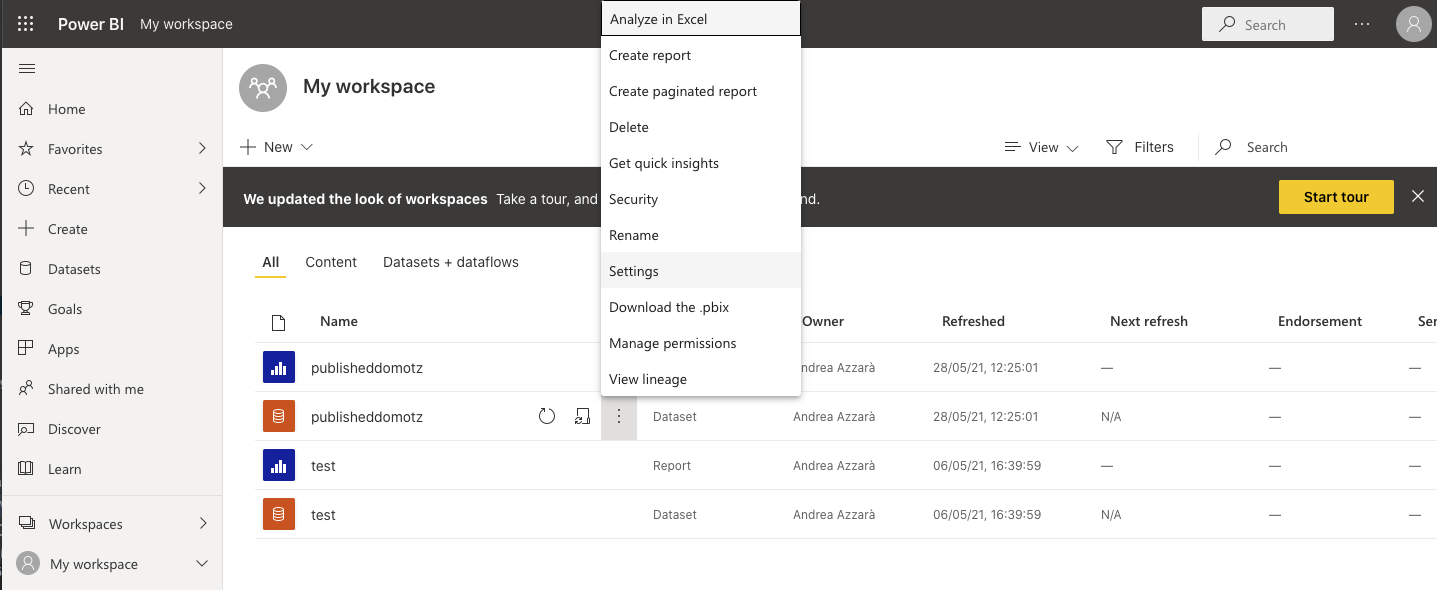Open Datasets in the sidebar

point(111,269)
